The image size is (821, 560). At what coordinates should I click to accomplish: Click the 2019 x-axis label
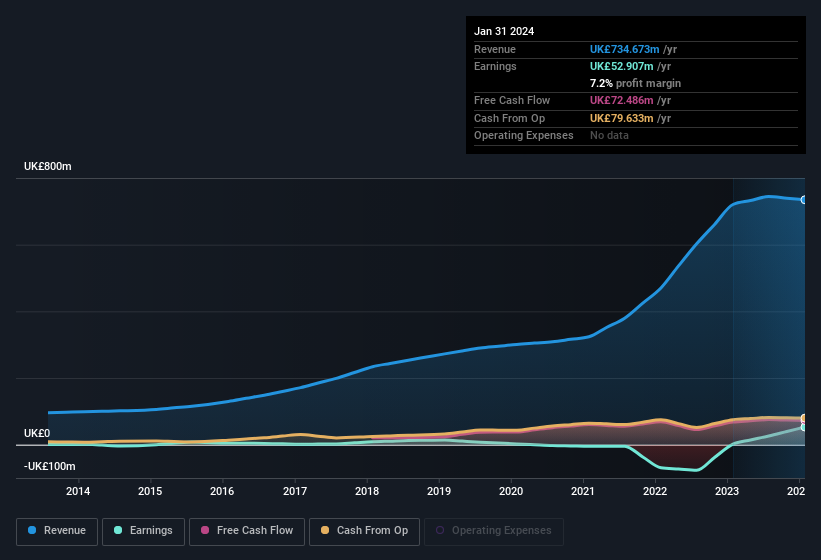pos(439,491)
